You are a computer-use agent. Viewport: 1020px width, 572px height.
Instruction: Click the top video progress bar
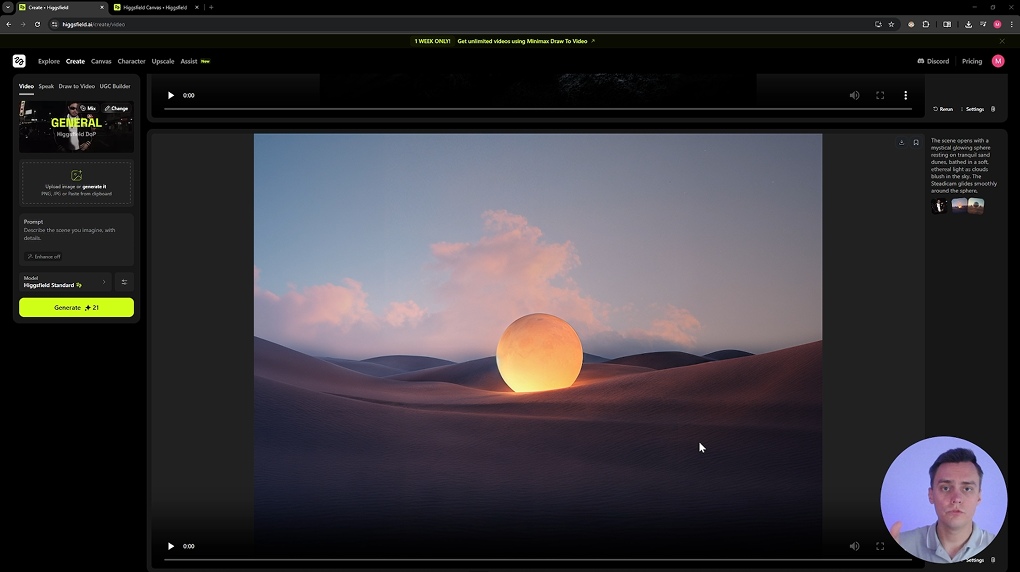pyautogui.click(x=537, y=109)
